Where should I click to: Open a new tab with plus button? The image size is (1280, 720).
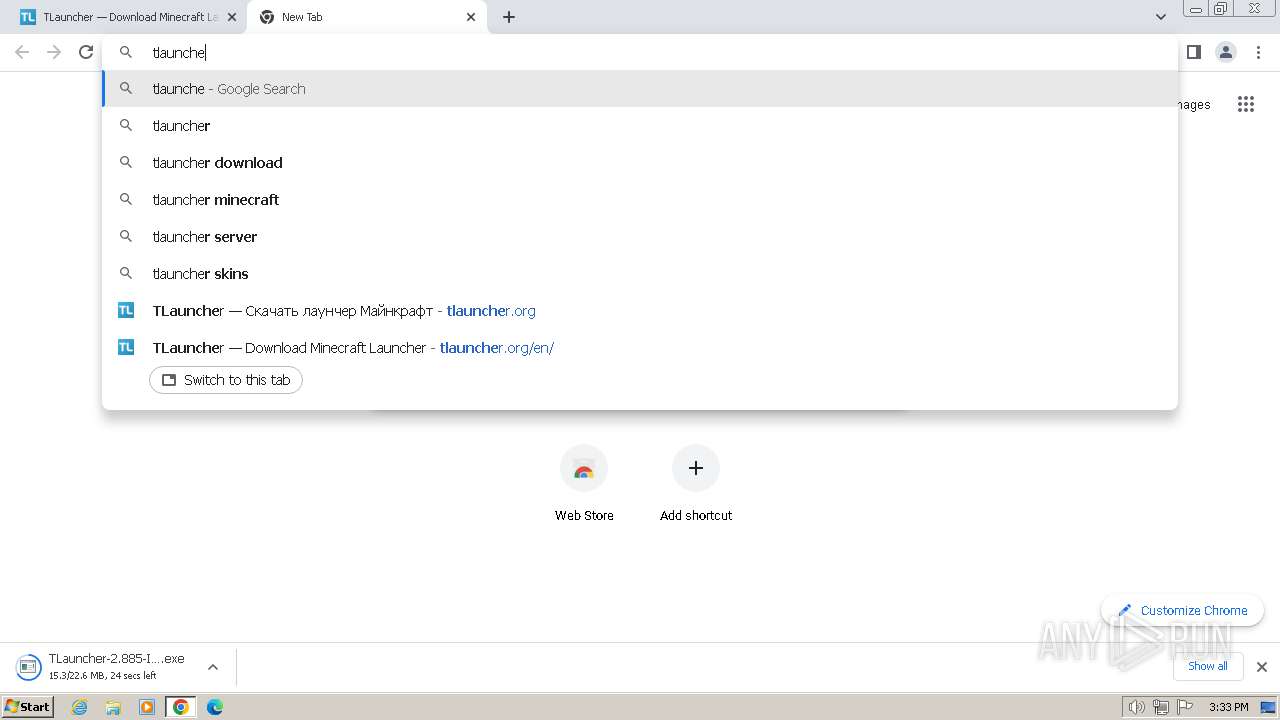509,17
